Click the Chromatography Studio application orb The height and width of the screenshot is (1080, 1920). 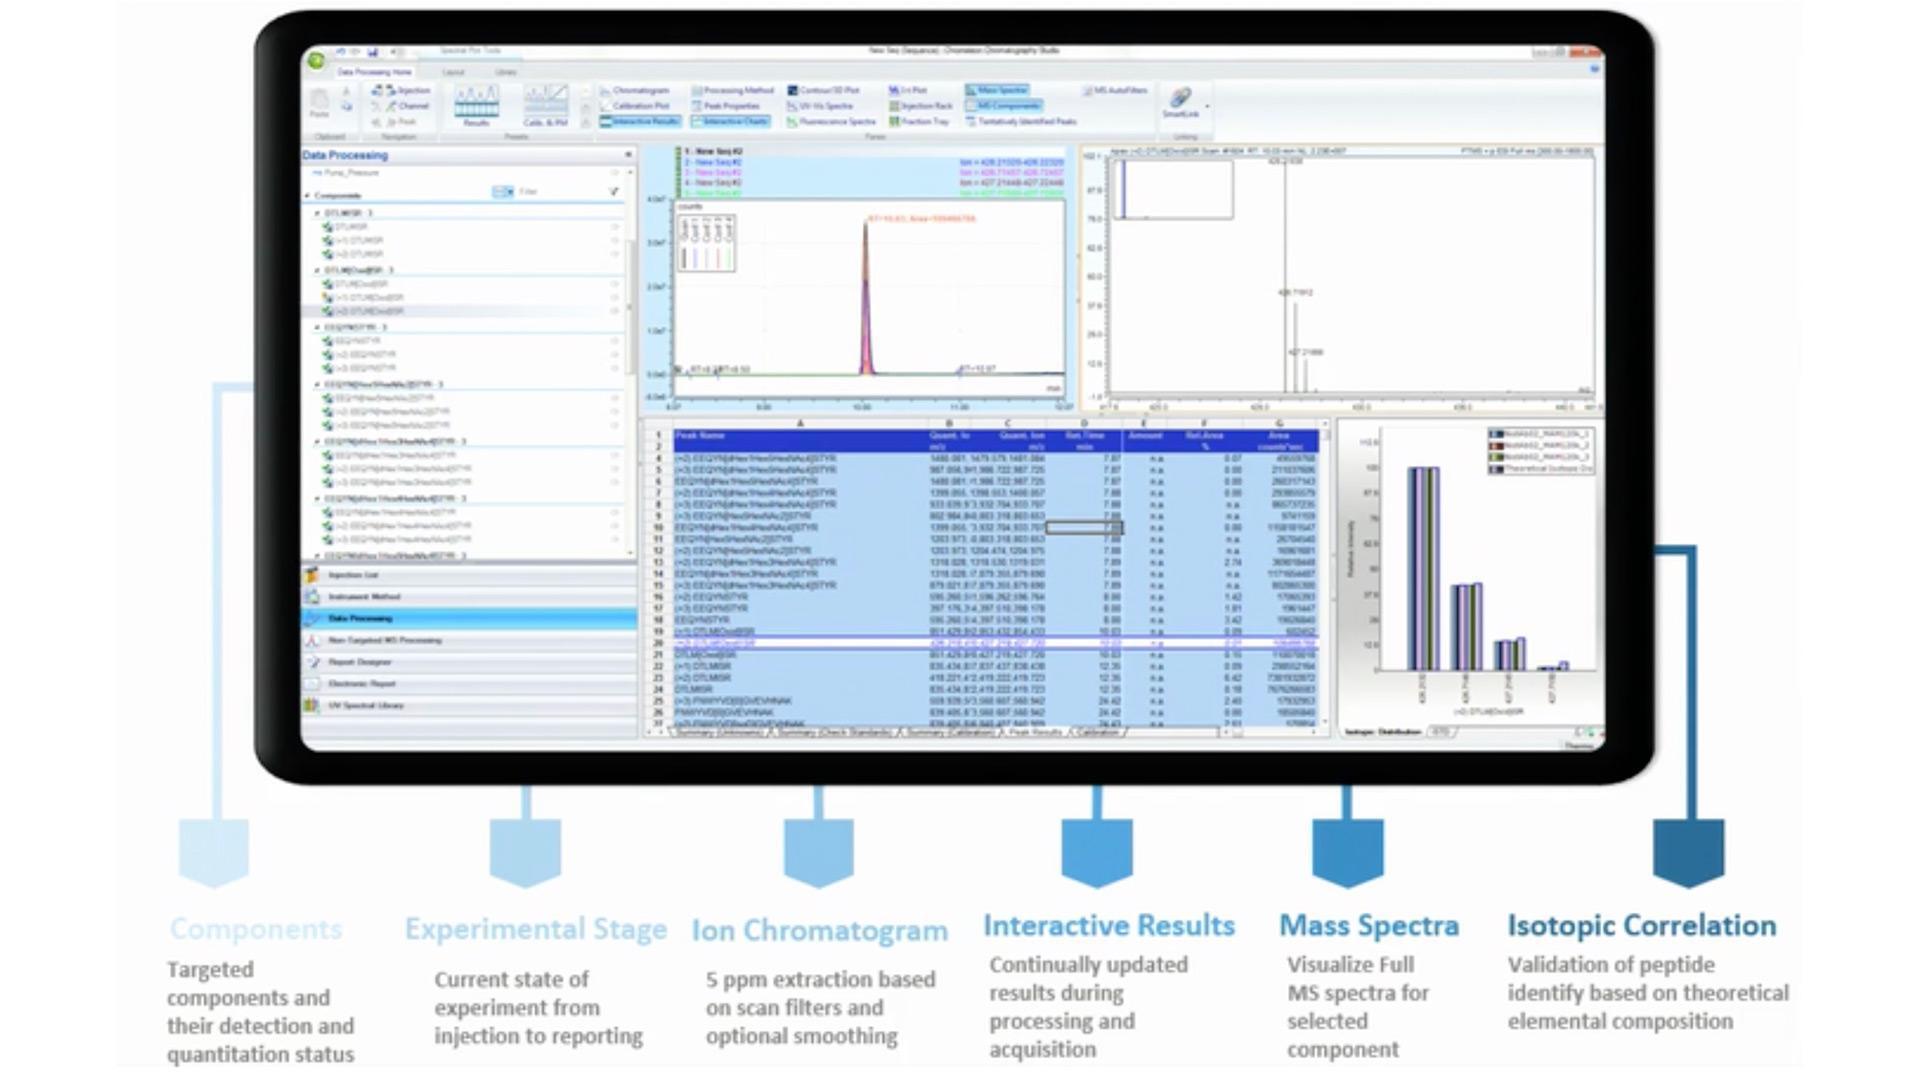pyautogui.click(x=316, y=61)
